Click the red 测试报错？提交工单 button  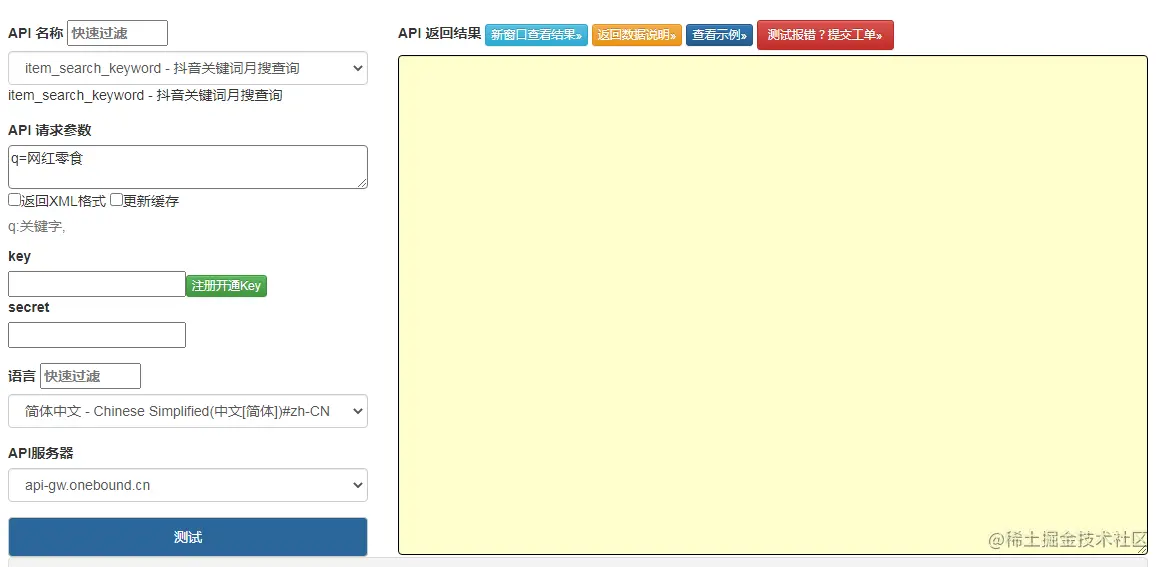(825, 35)
